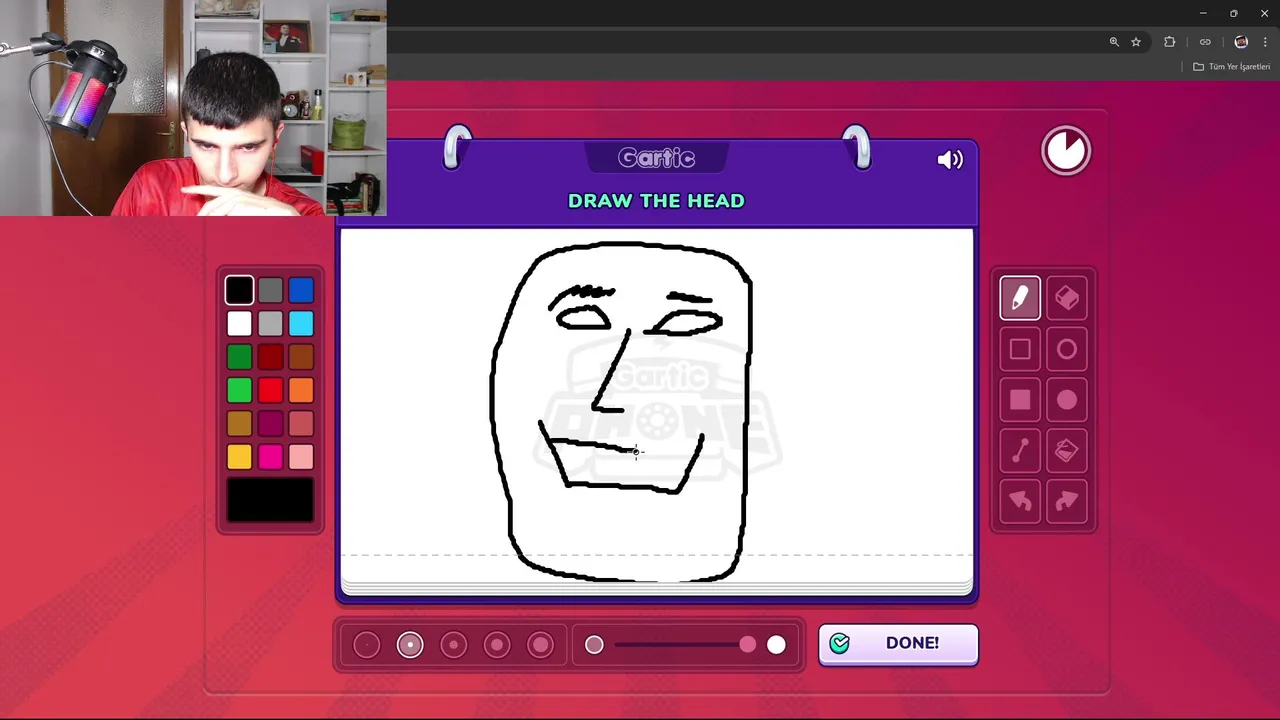Pick the black color swatch
1280x720 pixels.
pyautogui.click(x=239, y=290)
